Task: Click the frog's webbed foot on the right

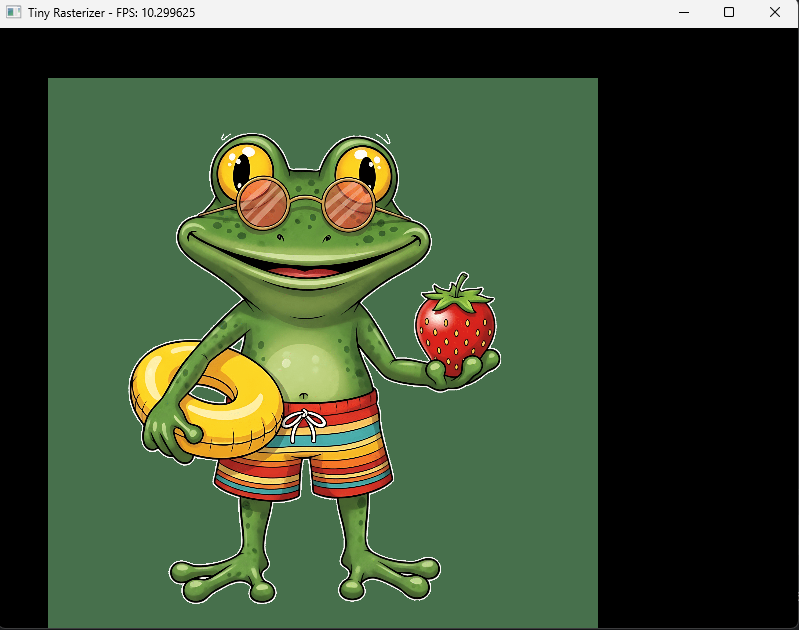Action: tap(390, 578)
